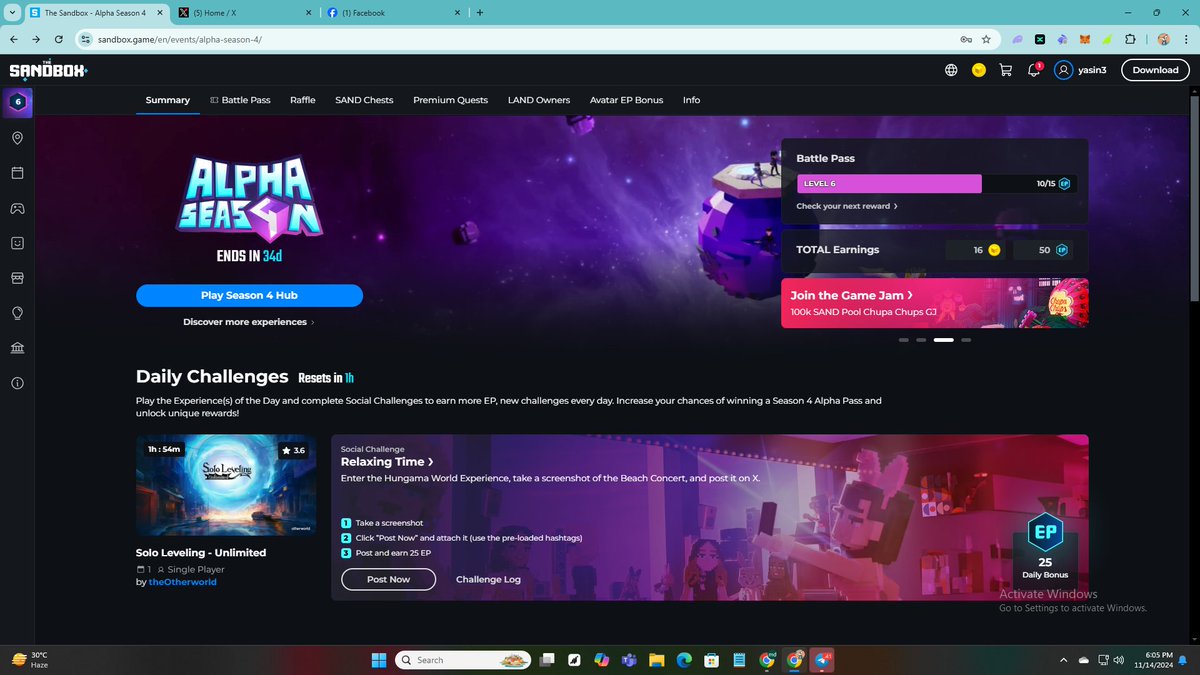Open the level 6 badge in sidebar
This screenshot has width=1200, height=675.
18,101
